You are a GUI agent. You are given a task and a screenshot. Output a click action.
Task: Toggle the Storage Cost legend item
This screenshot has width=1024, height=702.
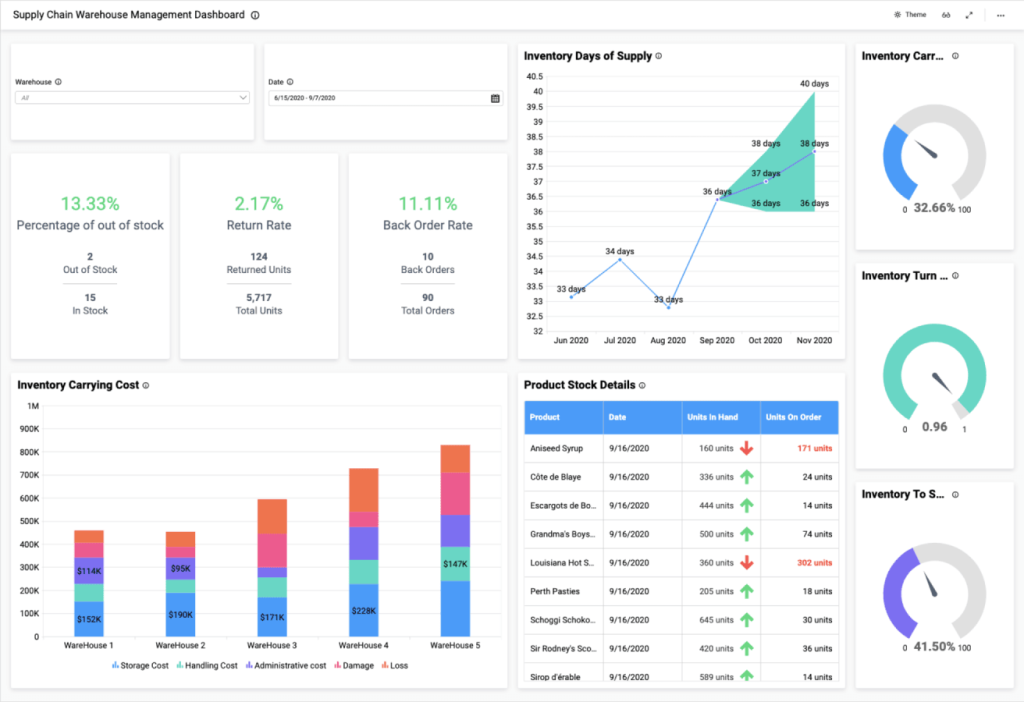pyautogui.click(x=140, y=665)
